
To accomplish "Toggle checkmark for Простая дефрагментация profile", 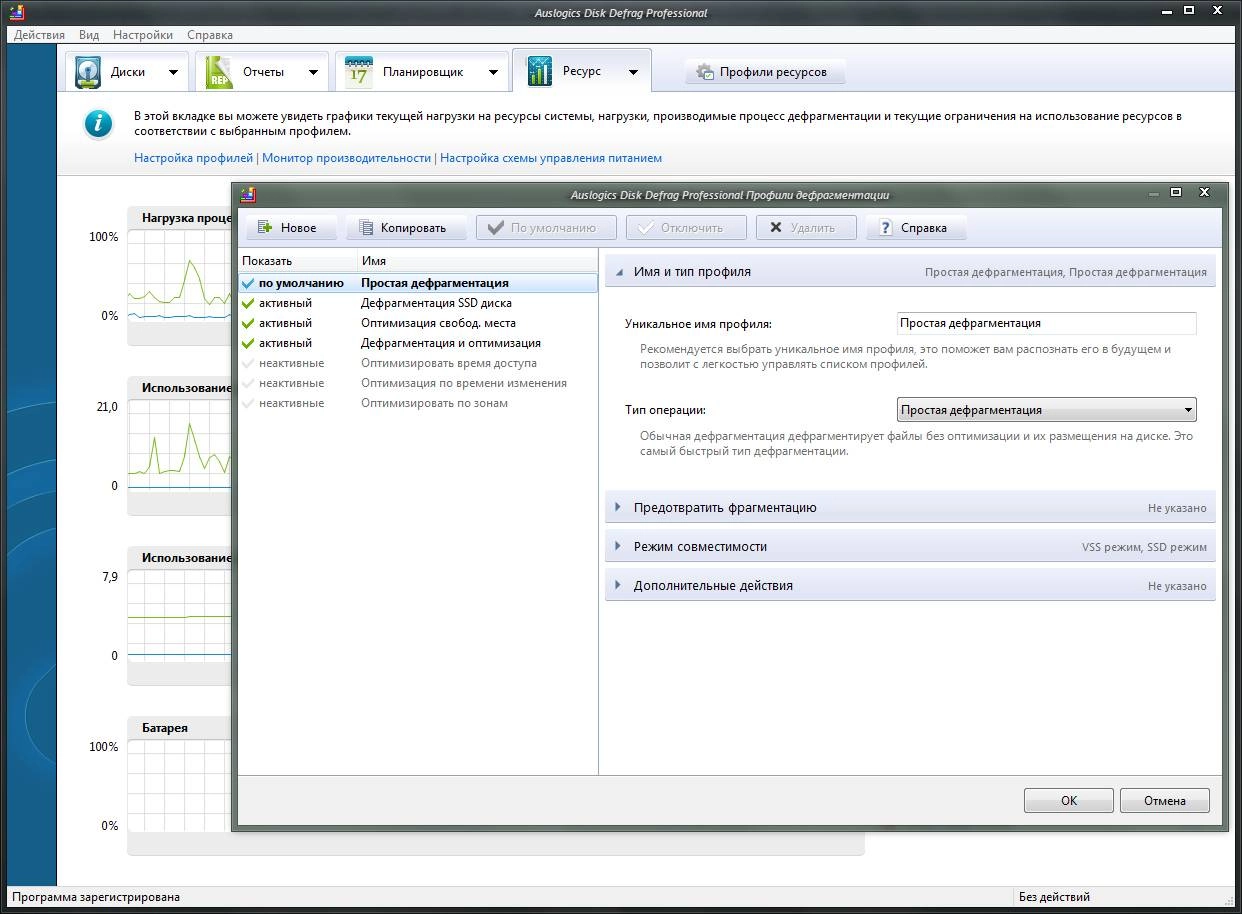I will 248,283.
